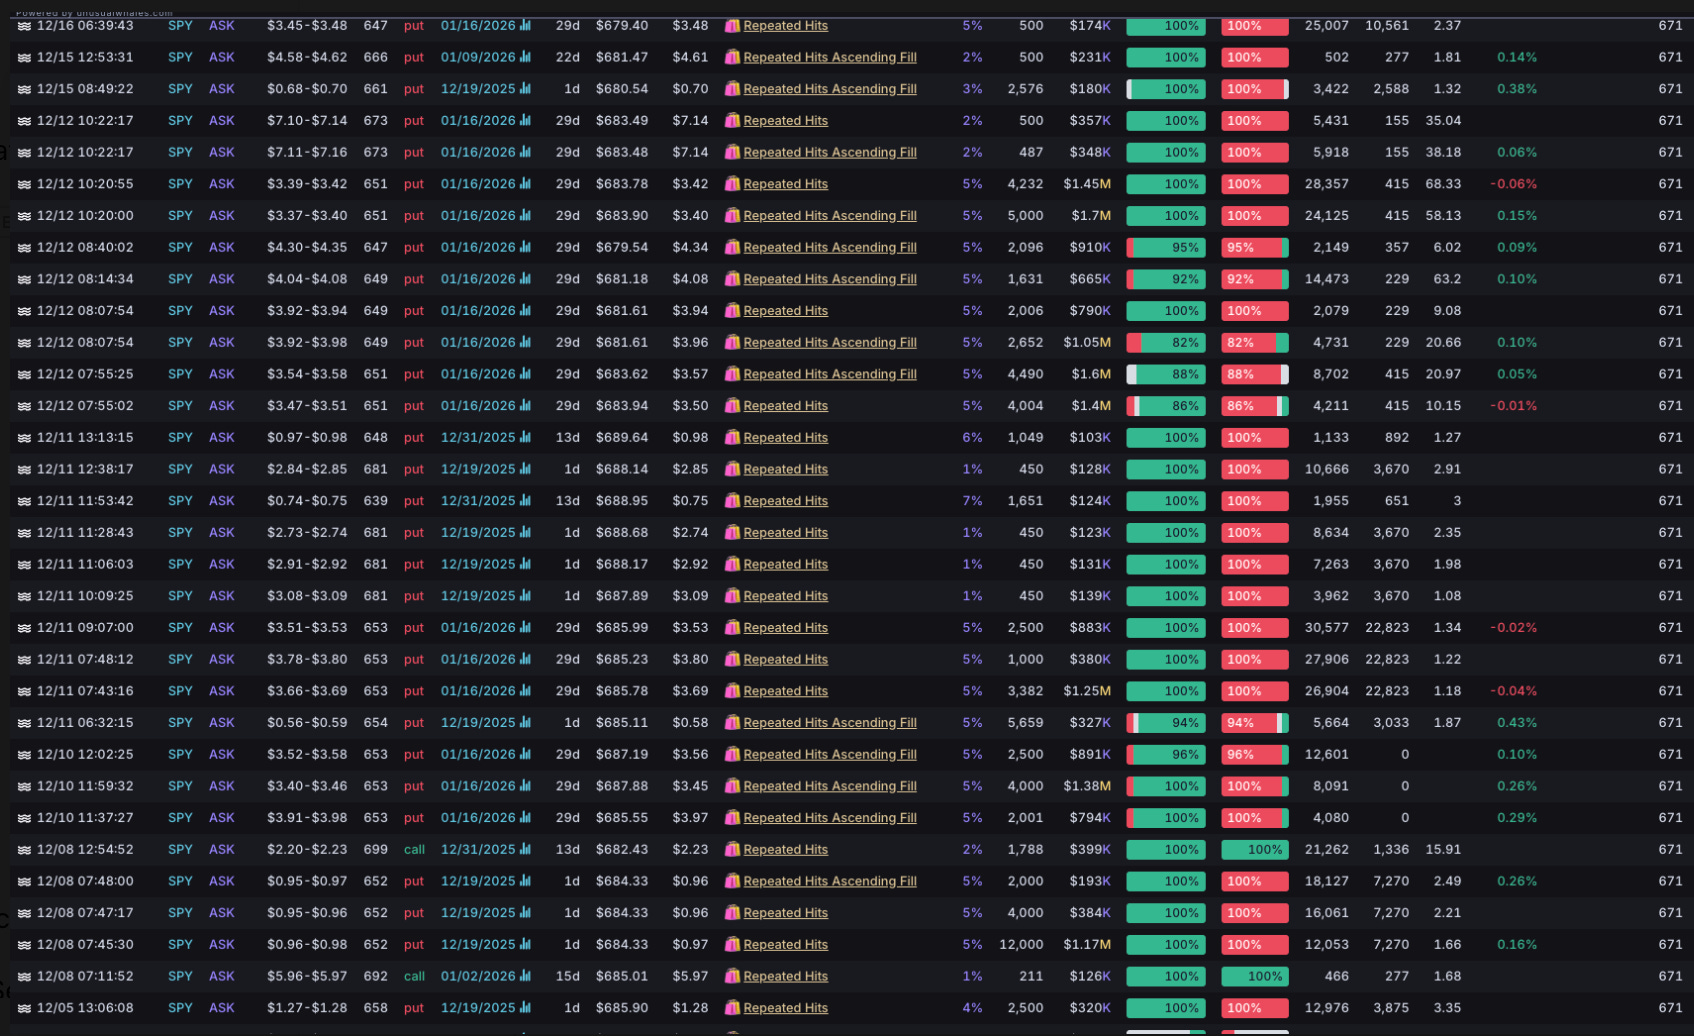This screenshot has height=1036, width=1694.
Task: Select the 68.33 volume-to-OI ratio
Action: 1443,184
